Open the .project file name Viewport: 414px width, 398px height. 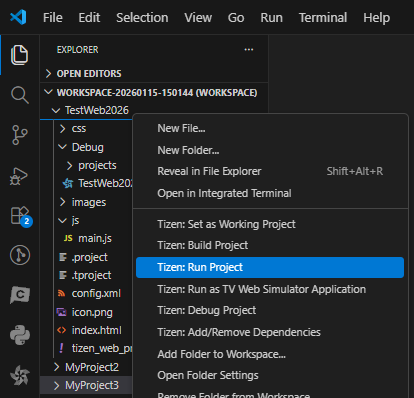tap(89, 257)
